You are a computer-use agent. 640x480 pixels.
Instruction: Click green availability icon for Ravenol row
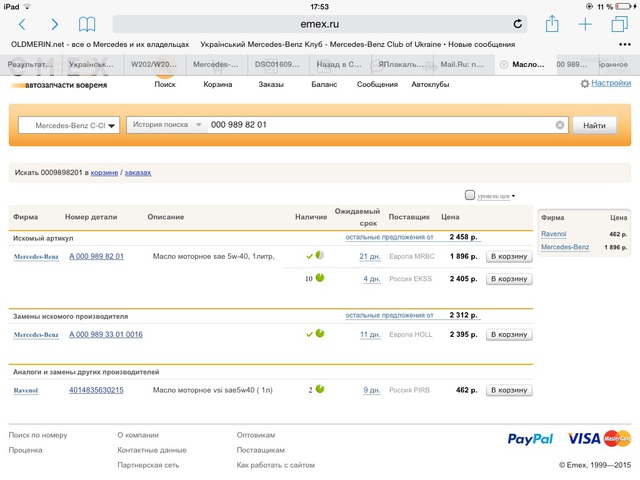320,389
